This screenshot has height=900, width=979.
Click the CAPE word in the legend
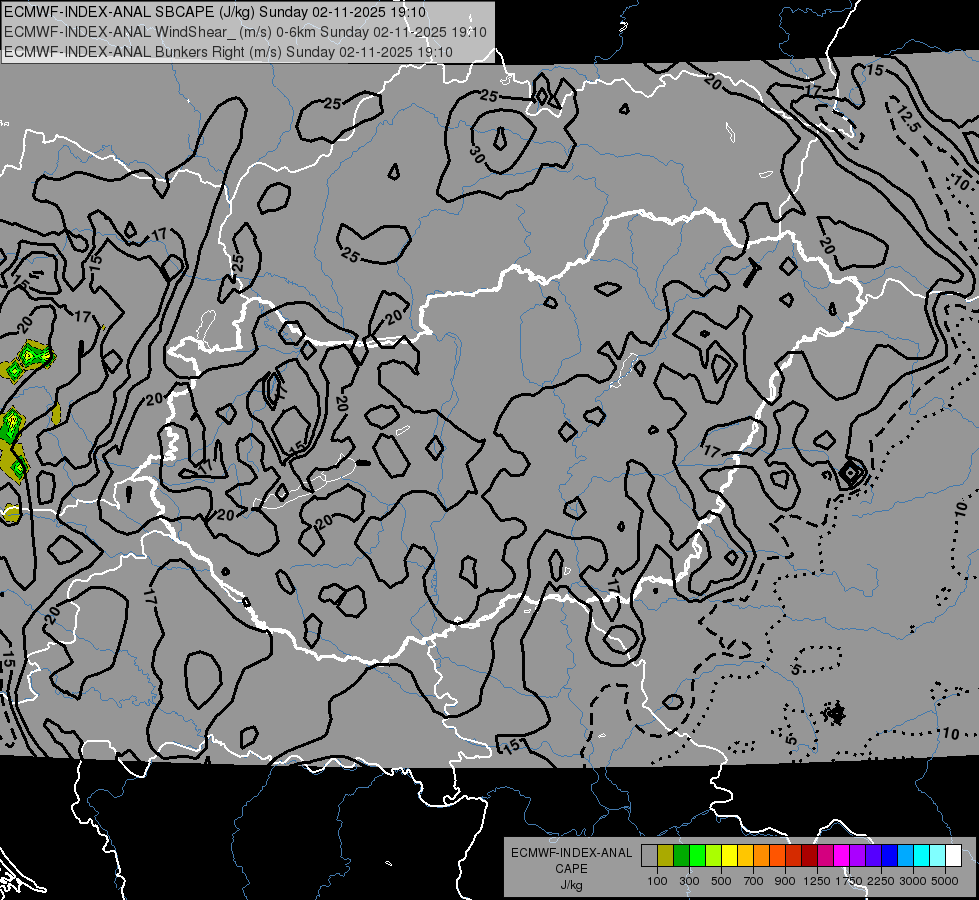(571, 869)
